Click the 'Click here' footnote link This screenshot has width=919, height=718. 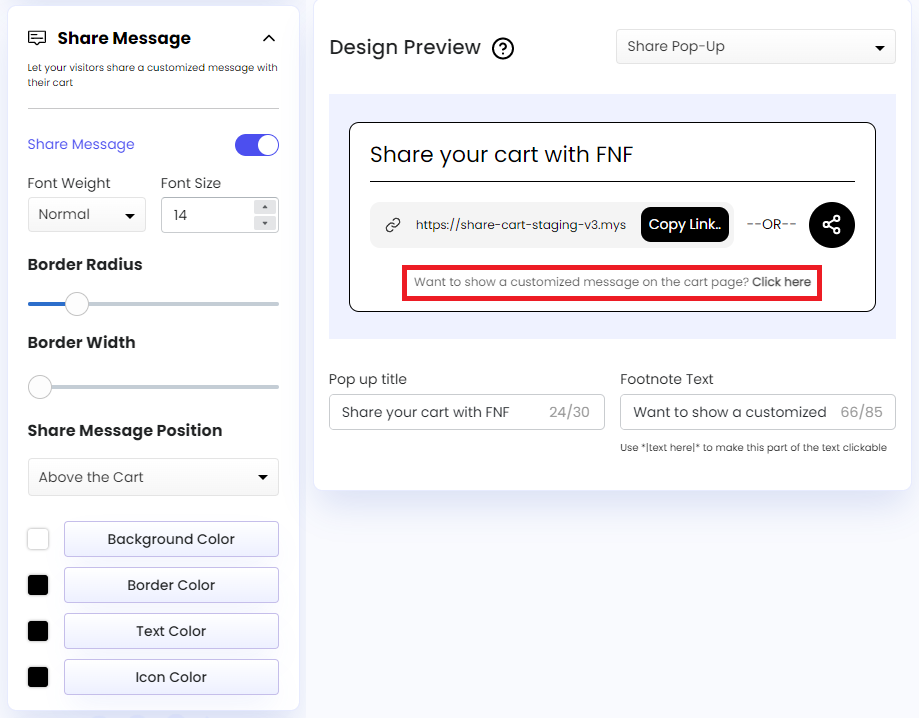coord(782,281)
